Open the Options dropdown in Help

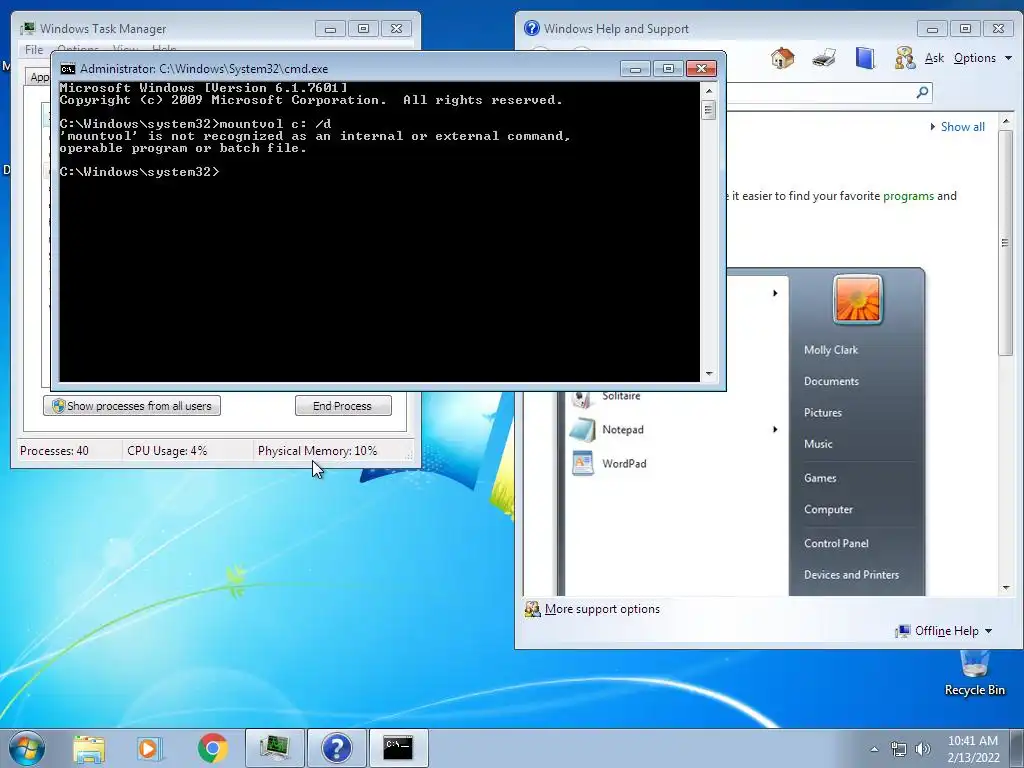(983, 58)
